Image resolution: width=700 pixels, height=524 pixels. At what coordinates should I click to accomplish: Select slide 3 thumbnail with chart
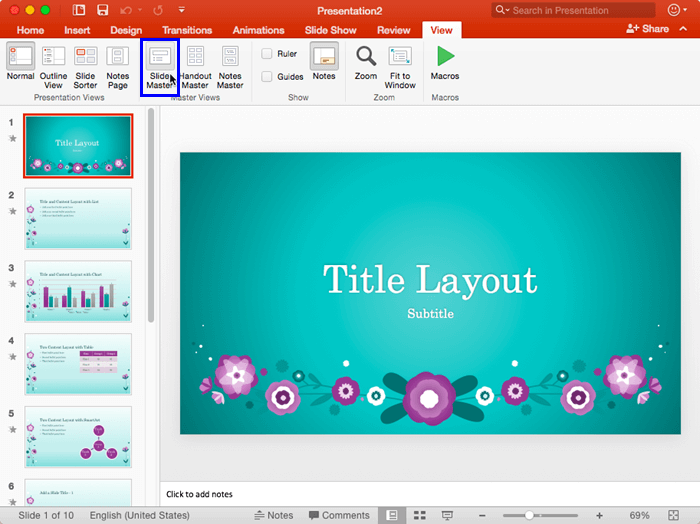[78, 291]
